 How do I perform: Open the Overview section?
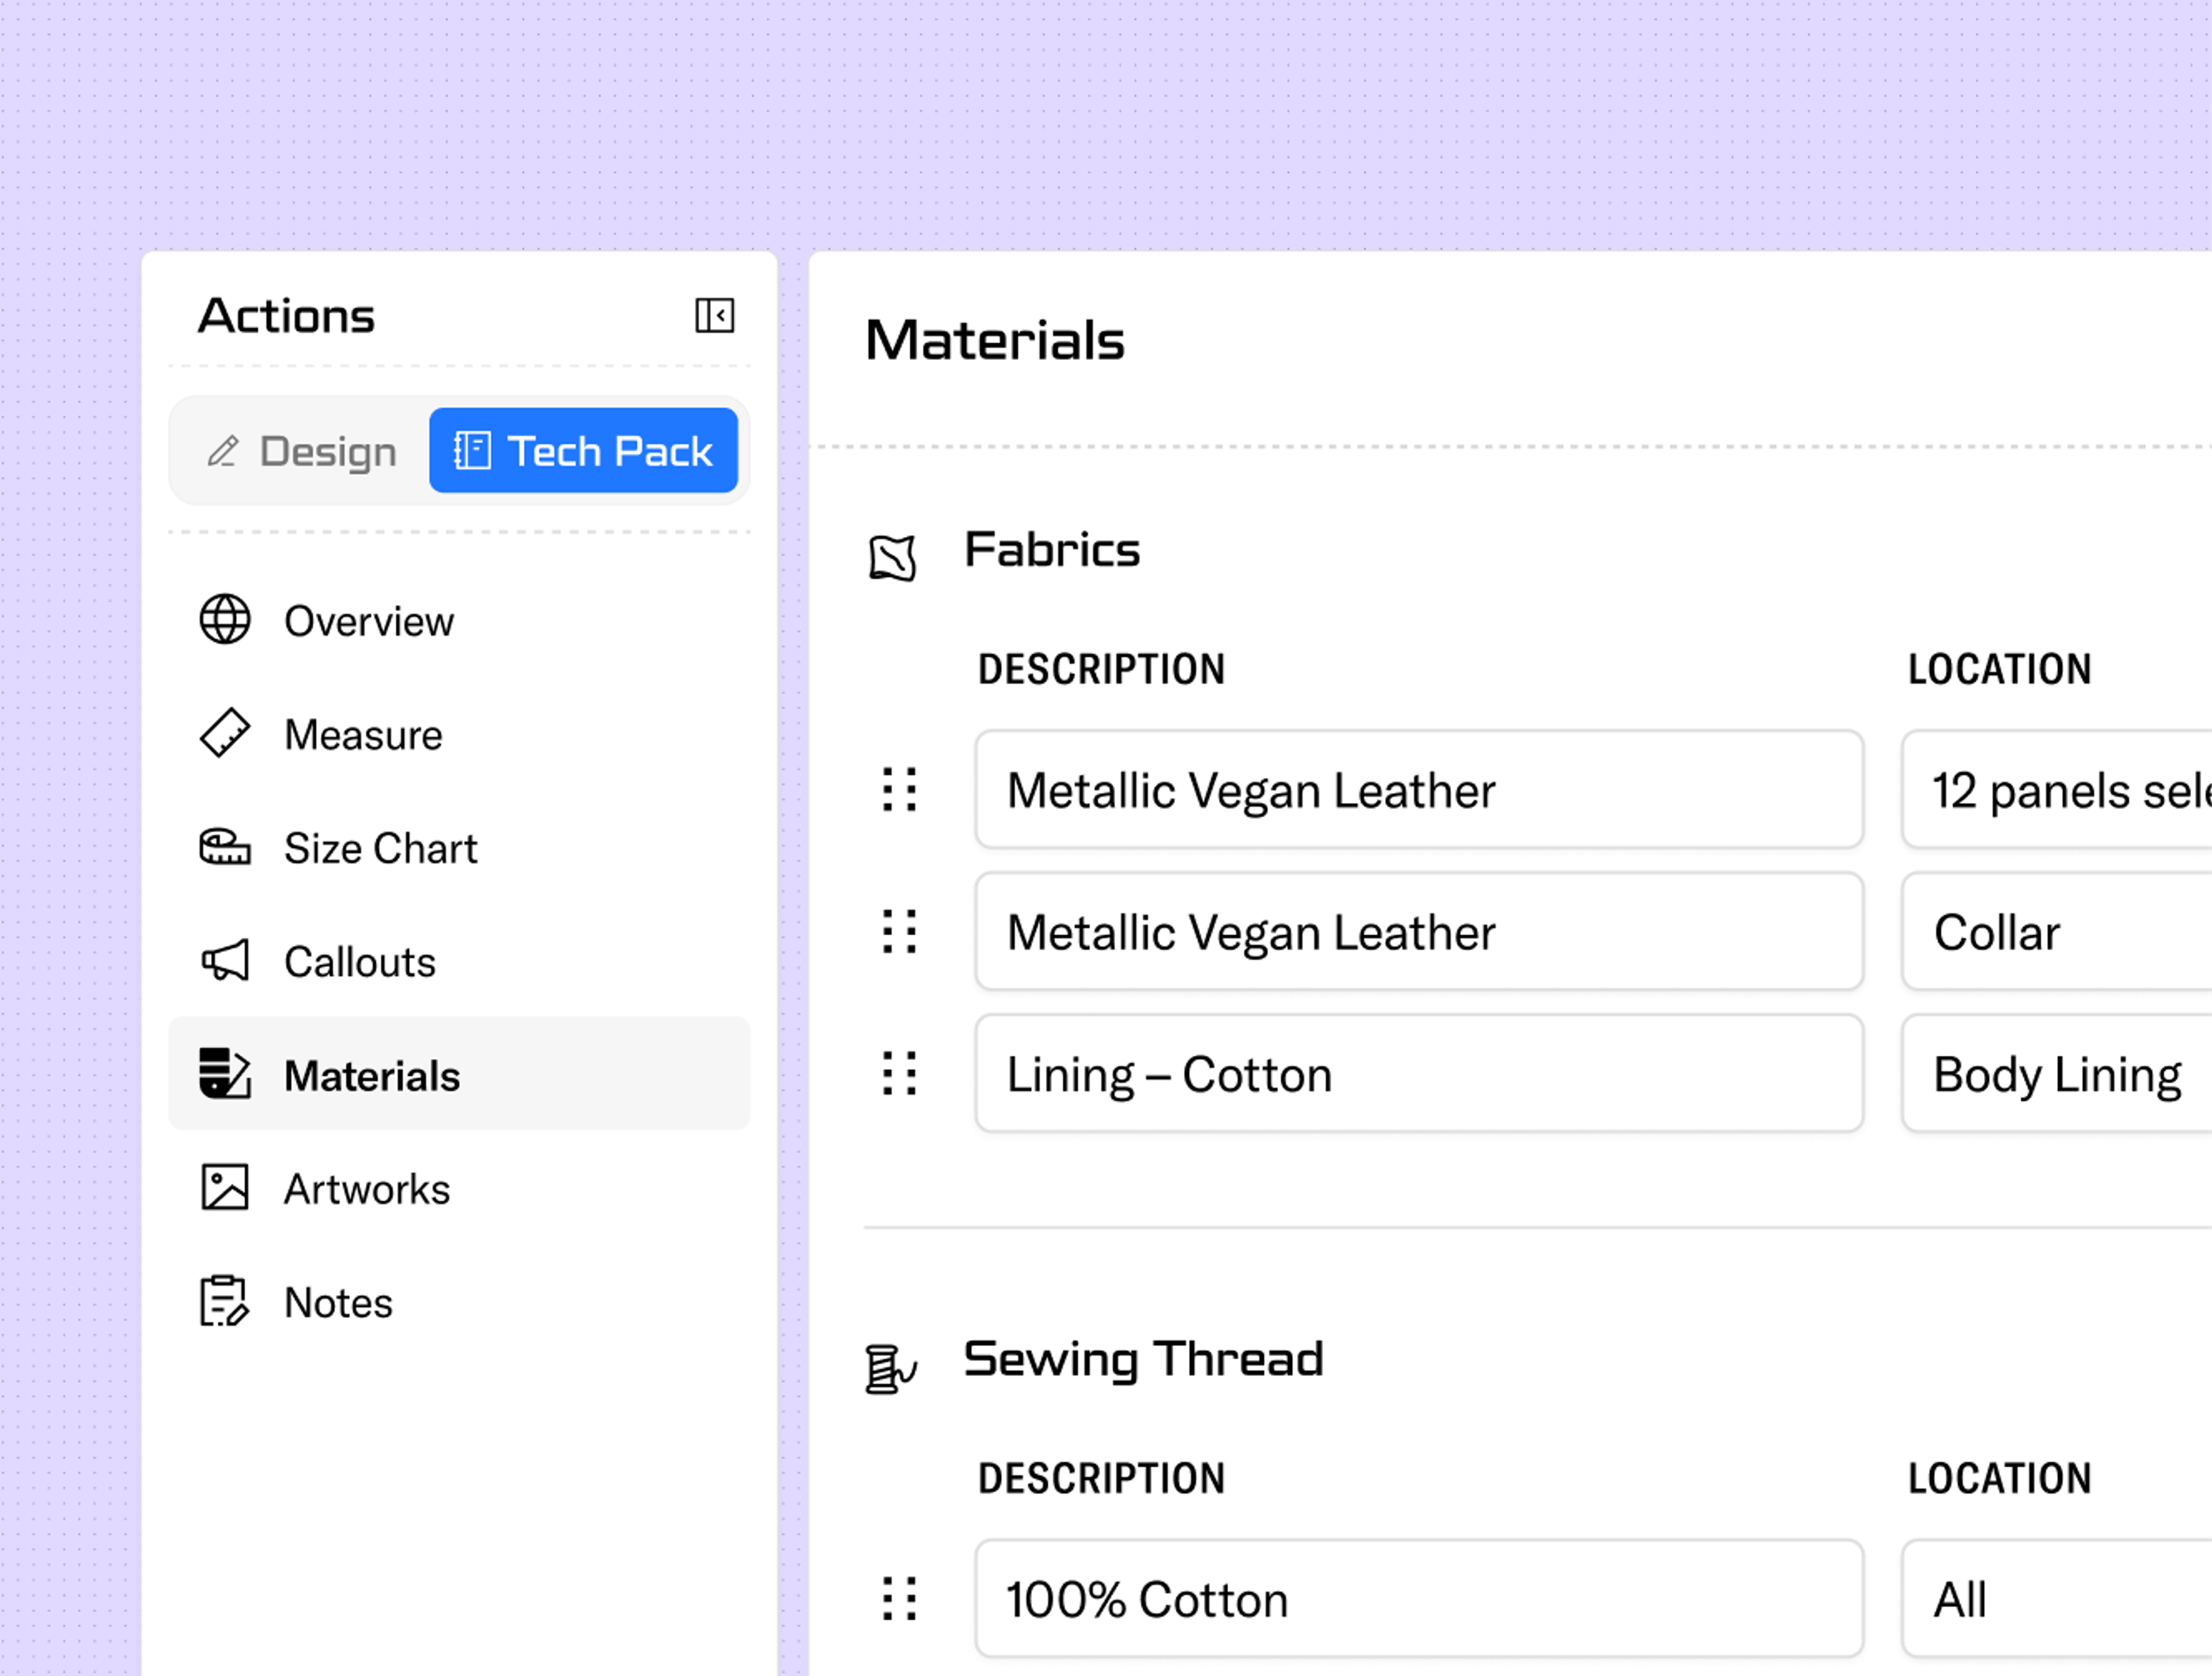[x=368, y=621]
